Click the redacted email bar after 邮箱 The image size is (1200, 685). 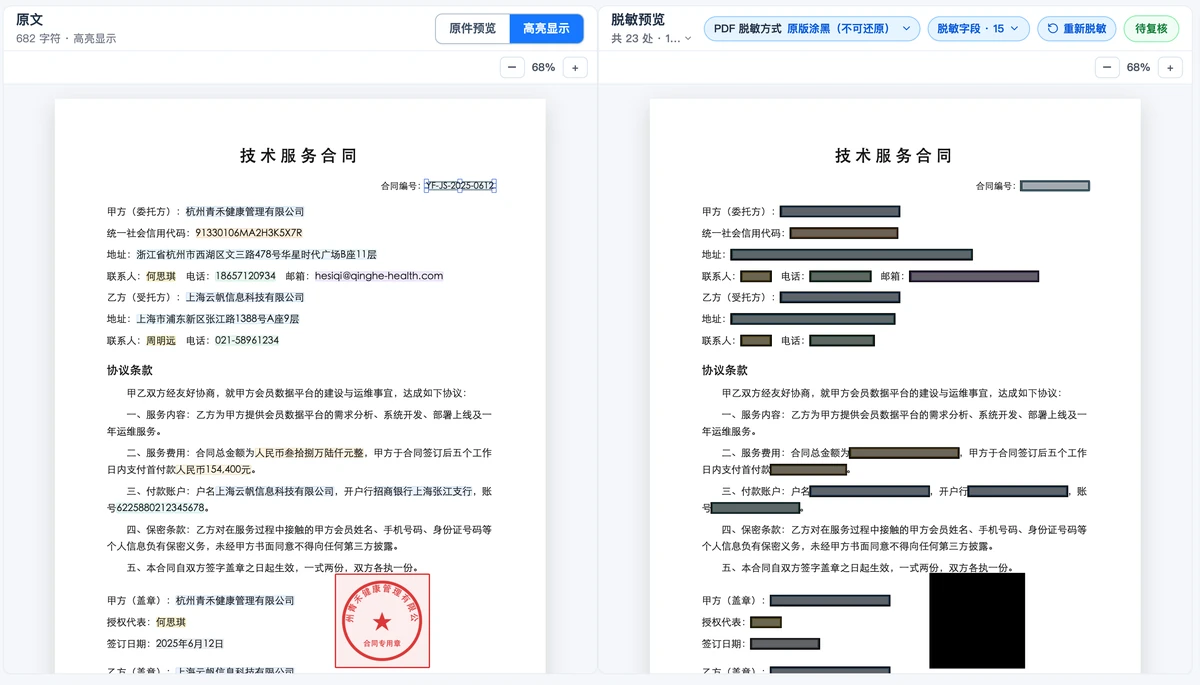point(974,276)
